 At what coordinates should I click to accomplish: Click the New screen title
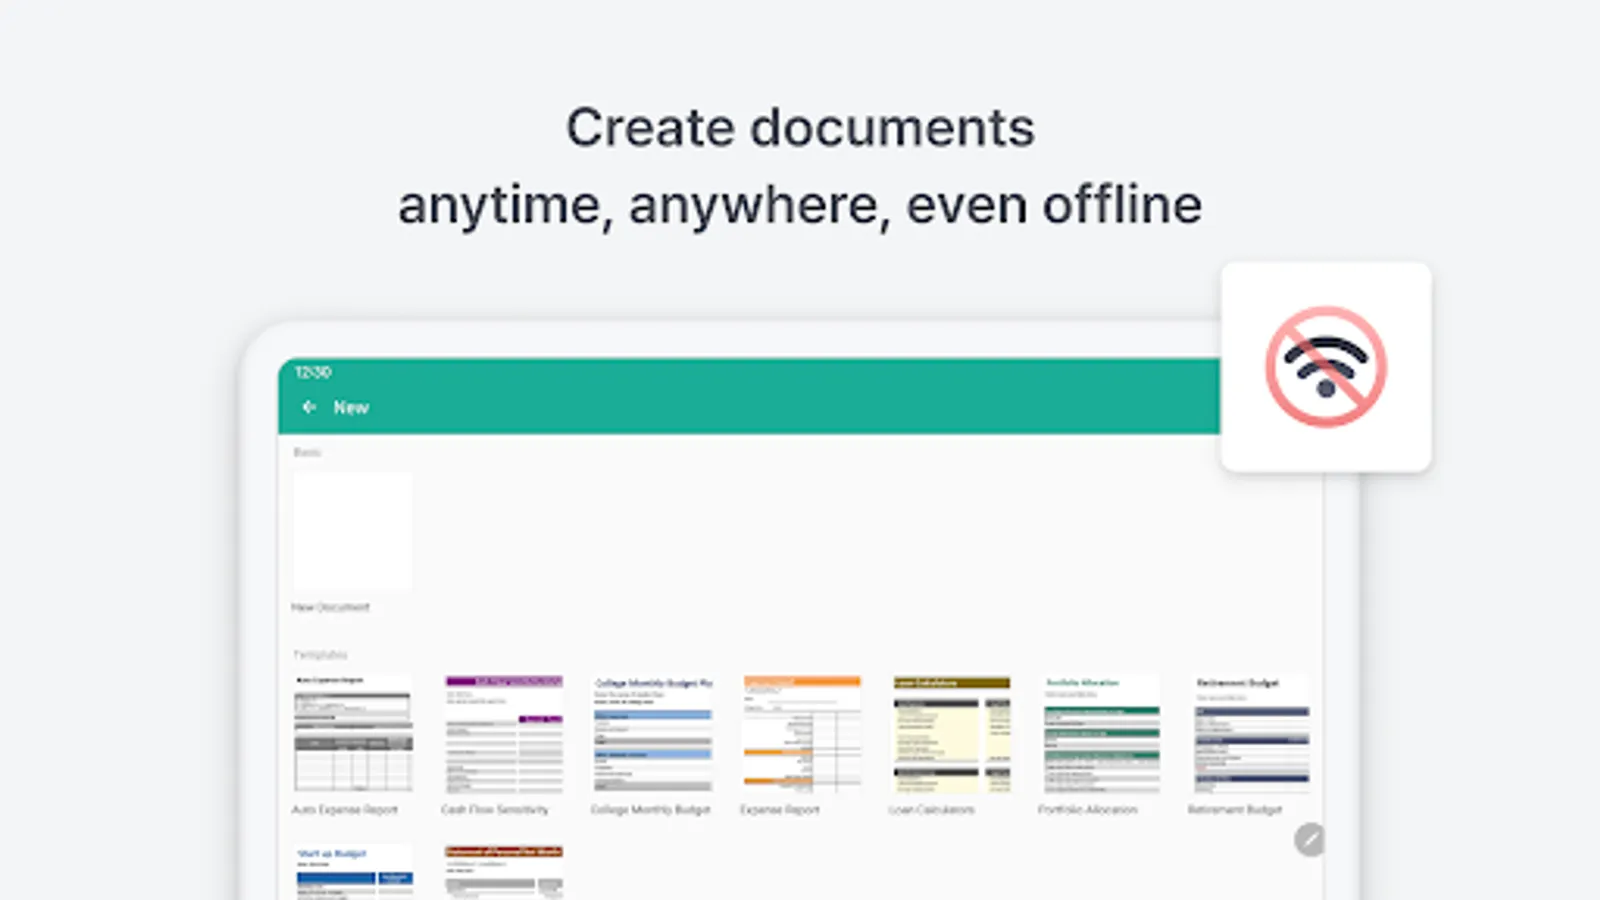point(350,407)
